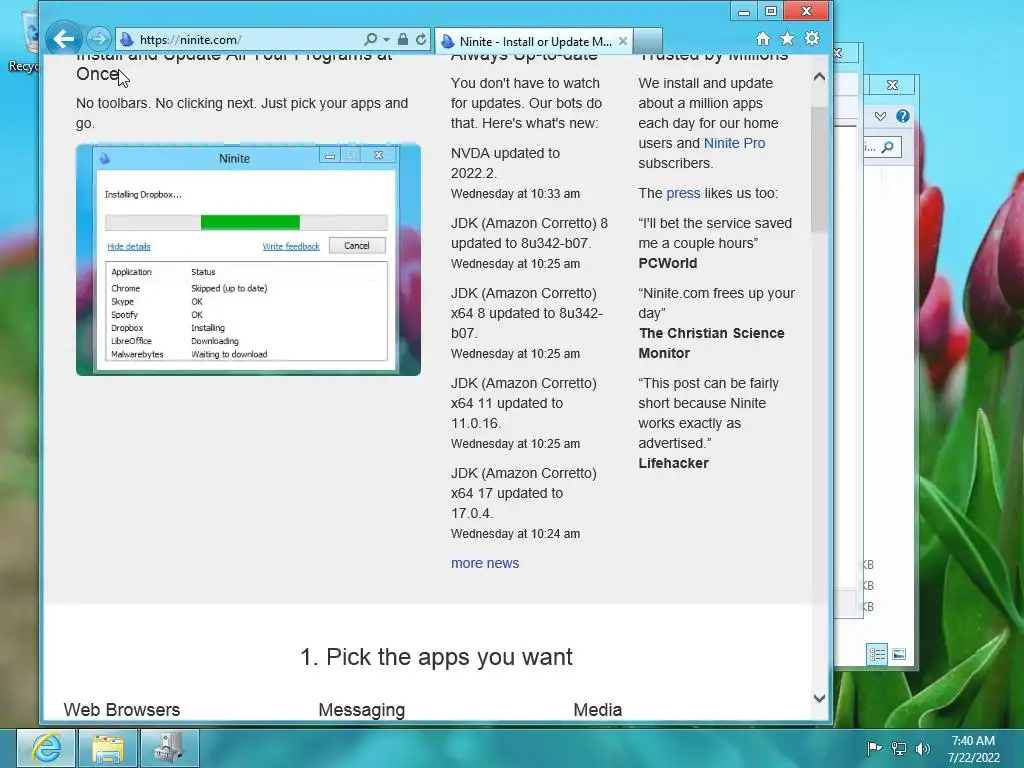The height and width of the screenshot is (768, 1024).
Task: Click The Christian Science Monitor text
Action: click(711, 343)
